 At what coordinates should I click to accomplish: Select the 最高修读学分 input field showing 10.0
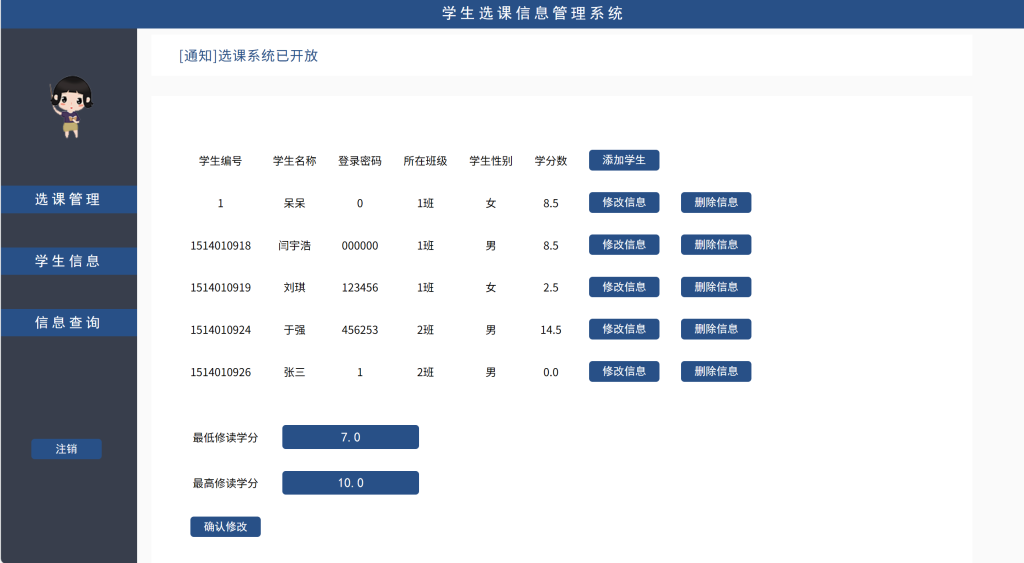coord(350,483)
